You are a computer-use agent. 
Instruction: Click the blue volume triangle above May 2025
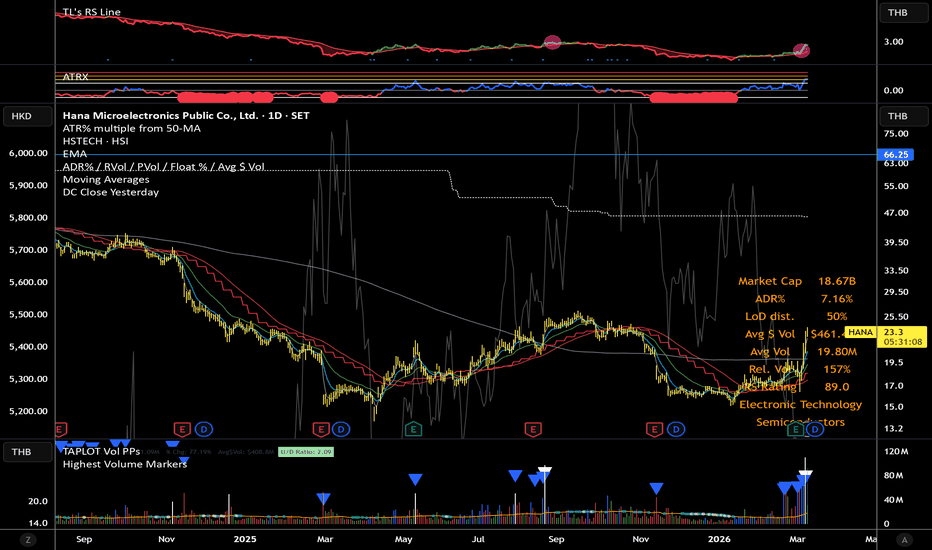pyautogui.click(x=415, y=479)
